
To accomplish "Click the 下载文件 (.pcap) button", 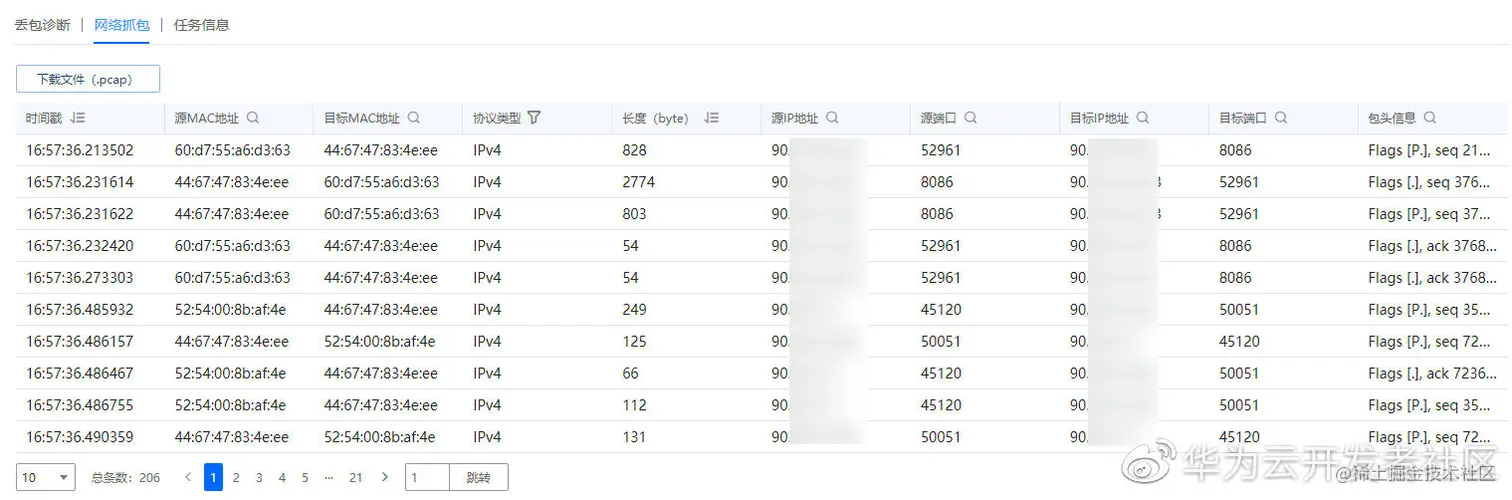I will (88, 79).
